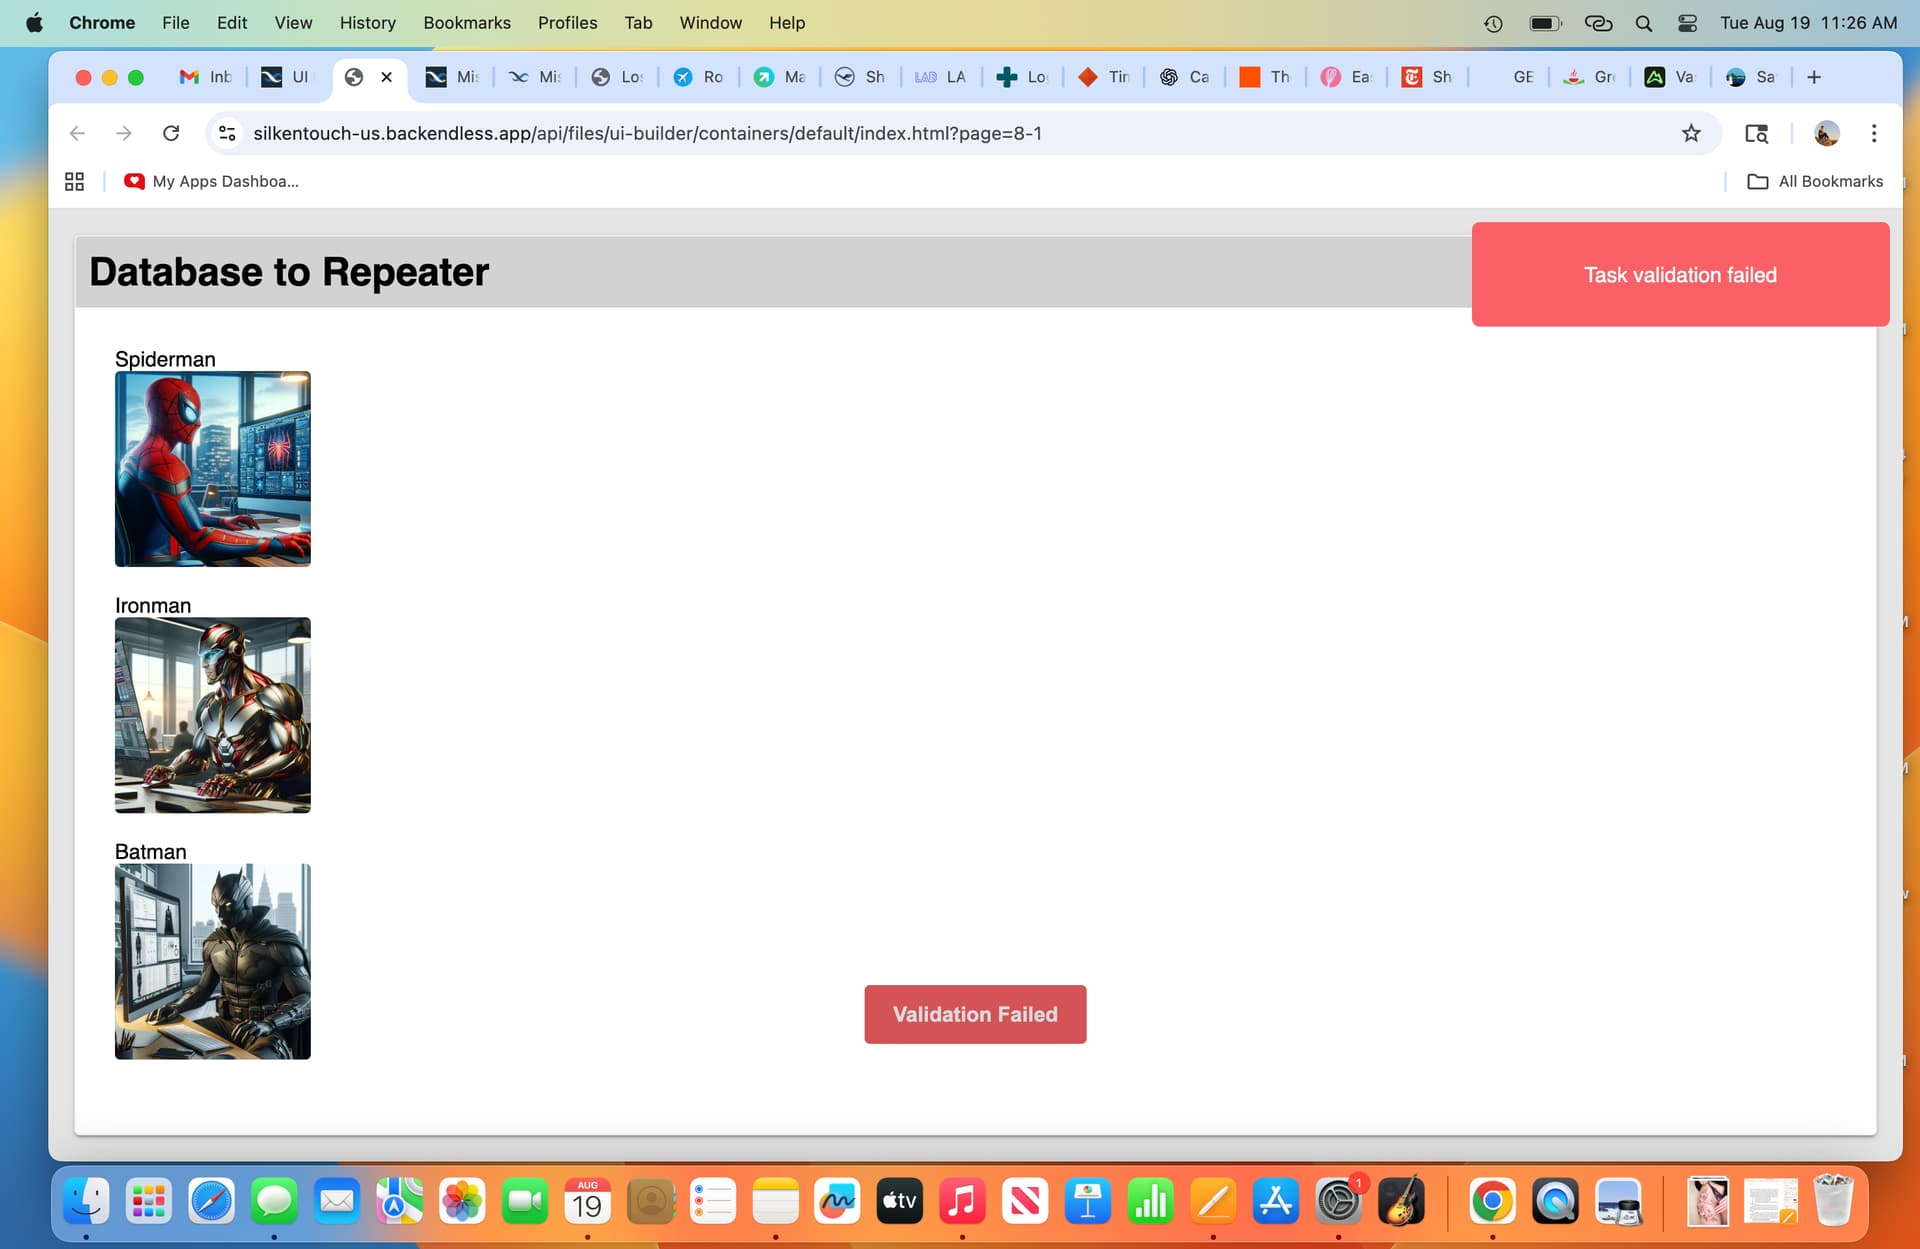Open Safari from the dock
The image size is (1920, 1249).
(x=212, y=1201)
